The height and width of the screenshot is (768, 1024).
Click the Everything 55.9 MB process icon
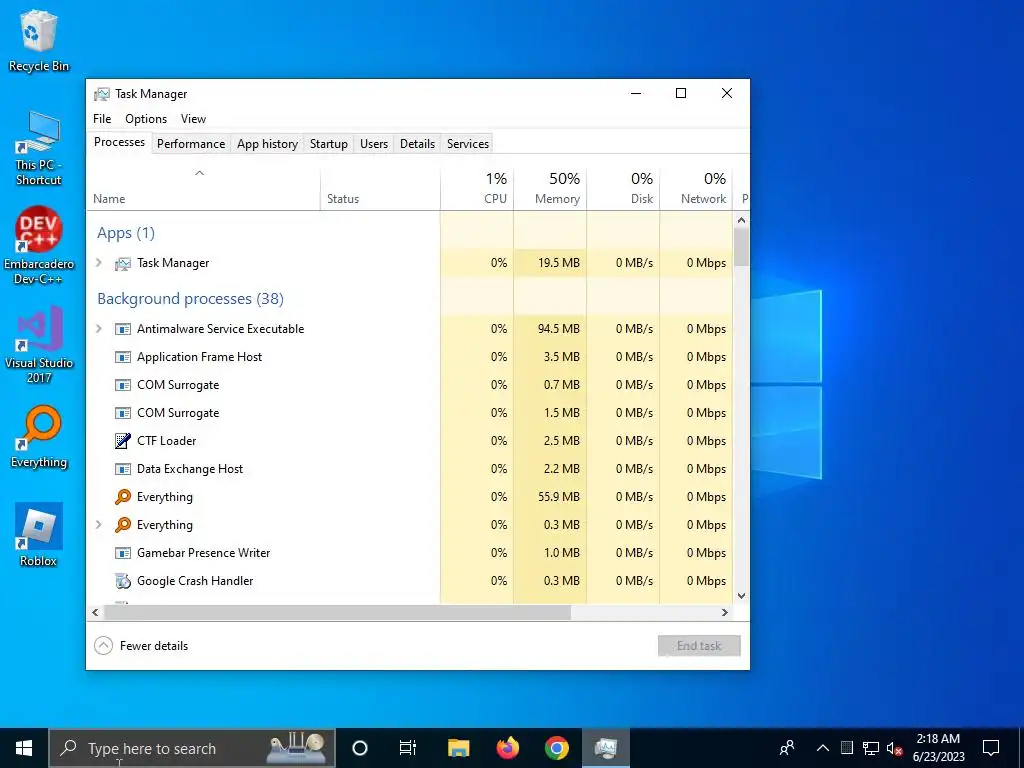(123, 497)
